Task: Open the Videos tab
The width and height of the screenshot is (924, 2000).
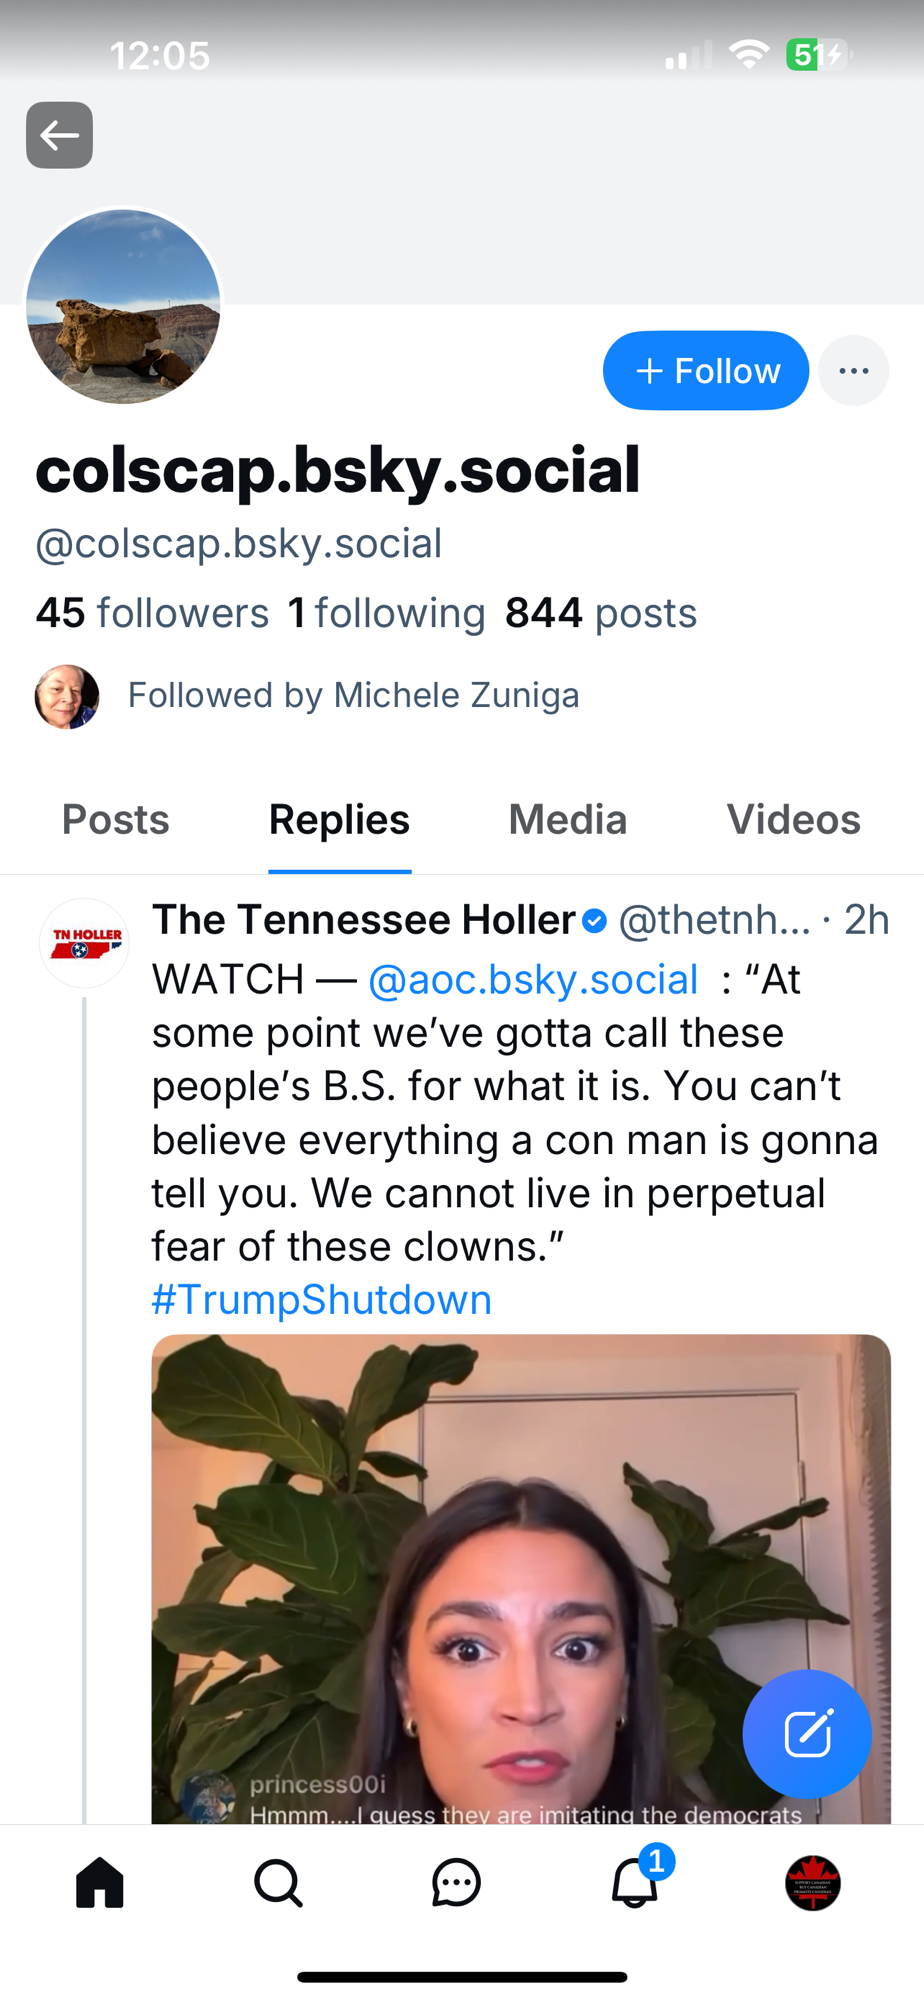Action: (x=793, y=820)
